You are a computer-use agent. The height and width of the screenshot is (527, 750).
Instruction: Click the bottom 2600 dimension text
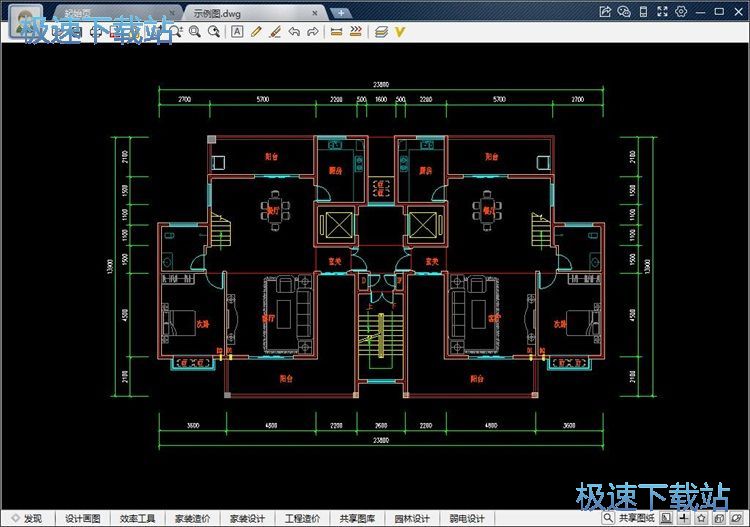[381, 425]
